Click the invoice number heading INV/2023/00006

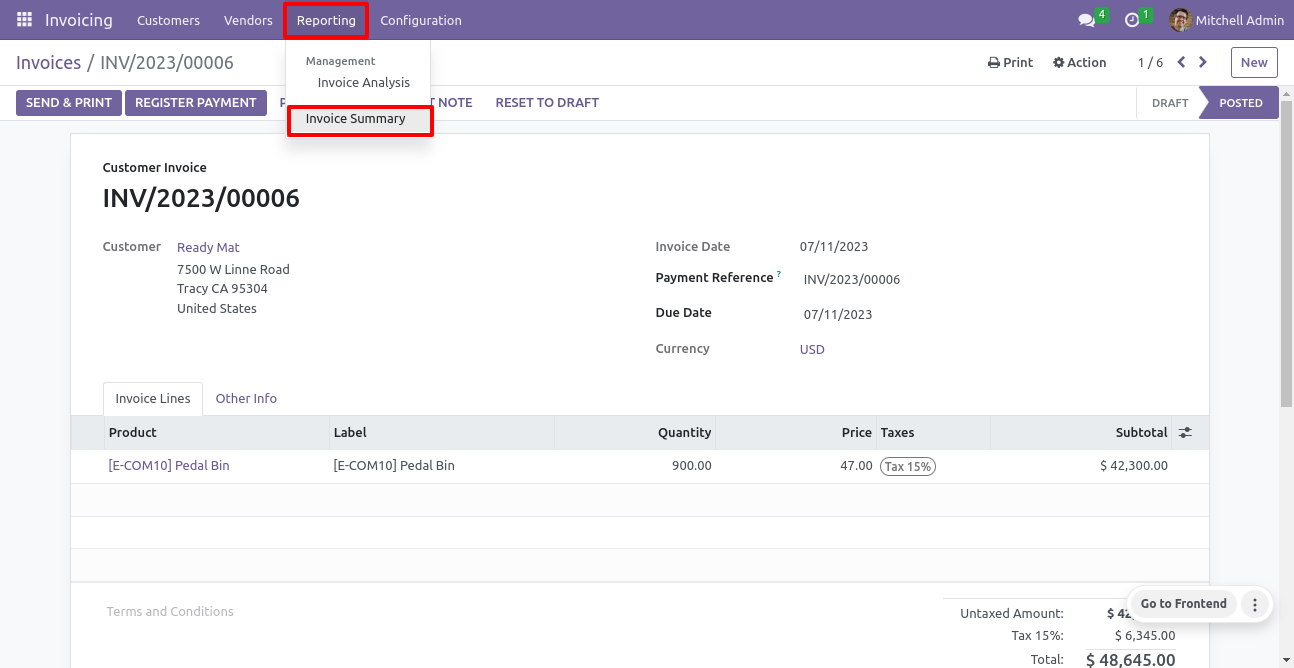pos(201,198)
